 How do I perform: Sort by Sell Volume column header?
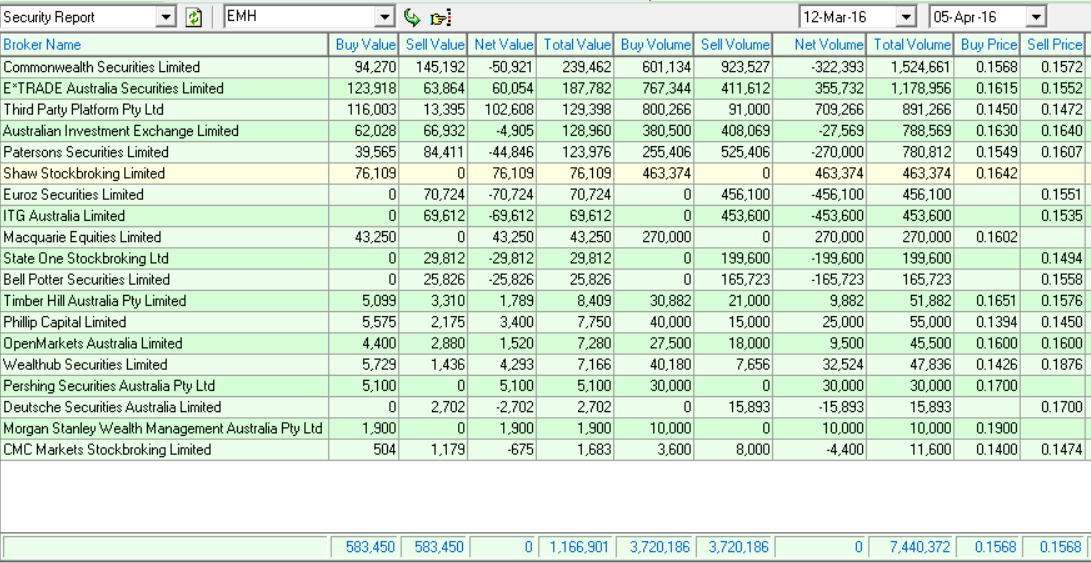pos(733,45)
